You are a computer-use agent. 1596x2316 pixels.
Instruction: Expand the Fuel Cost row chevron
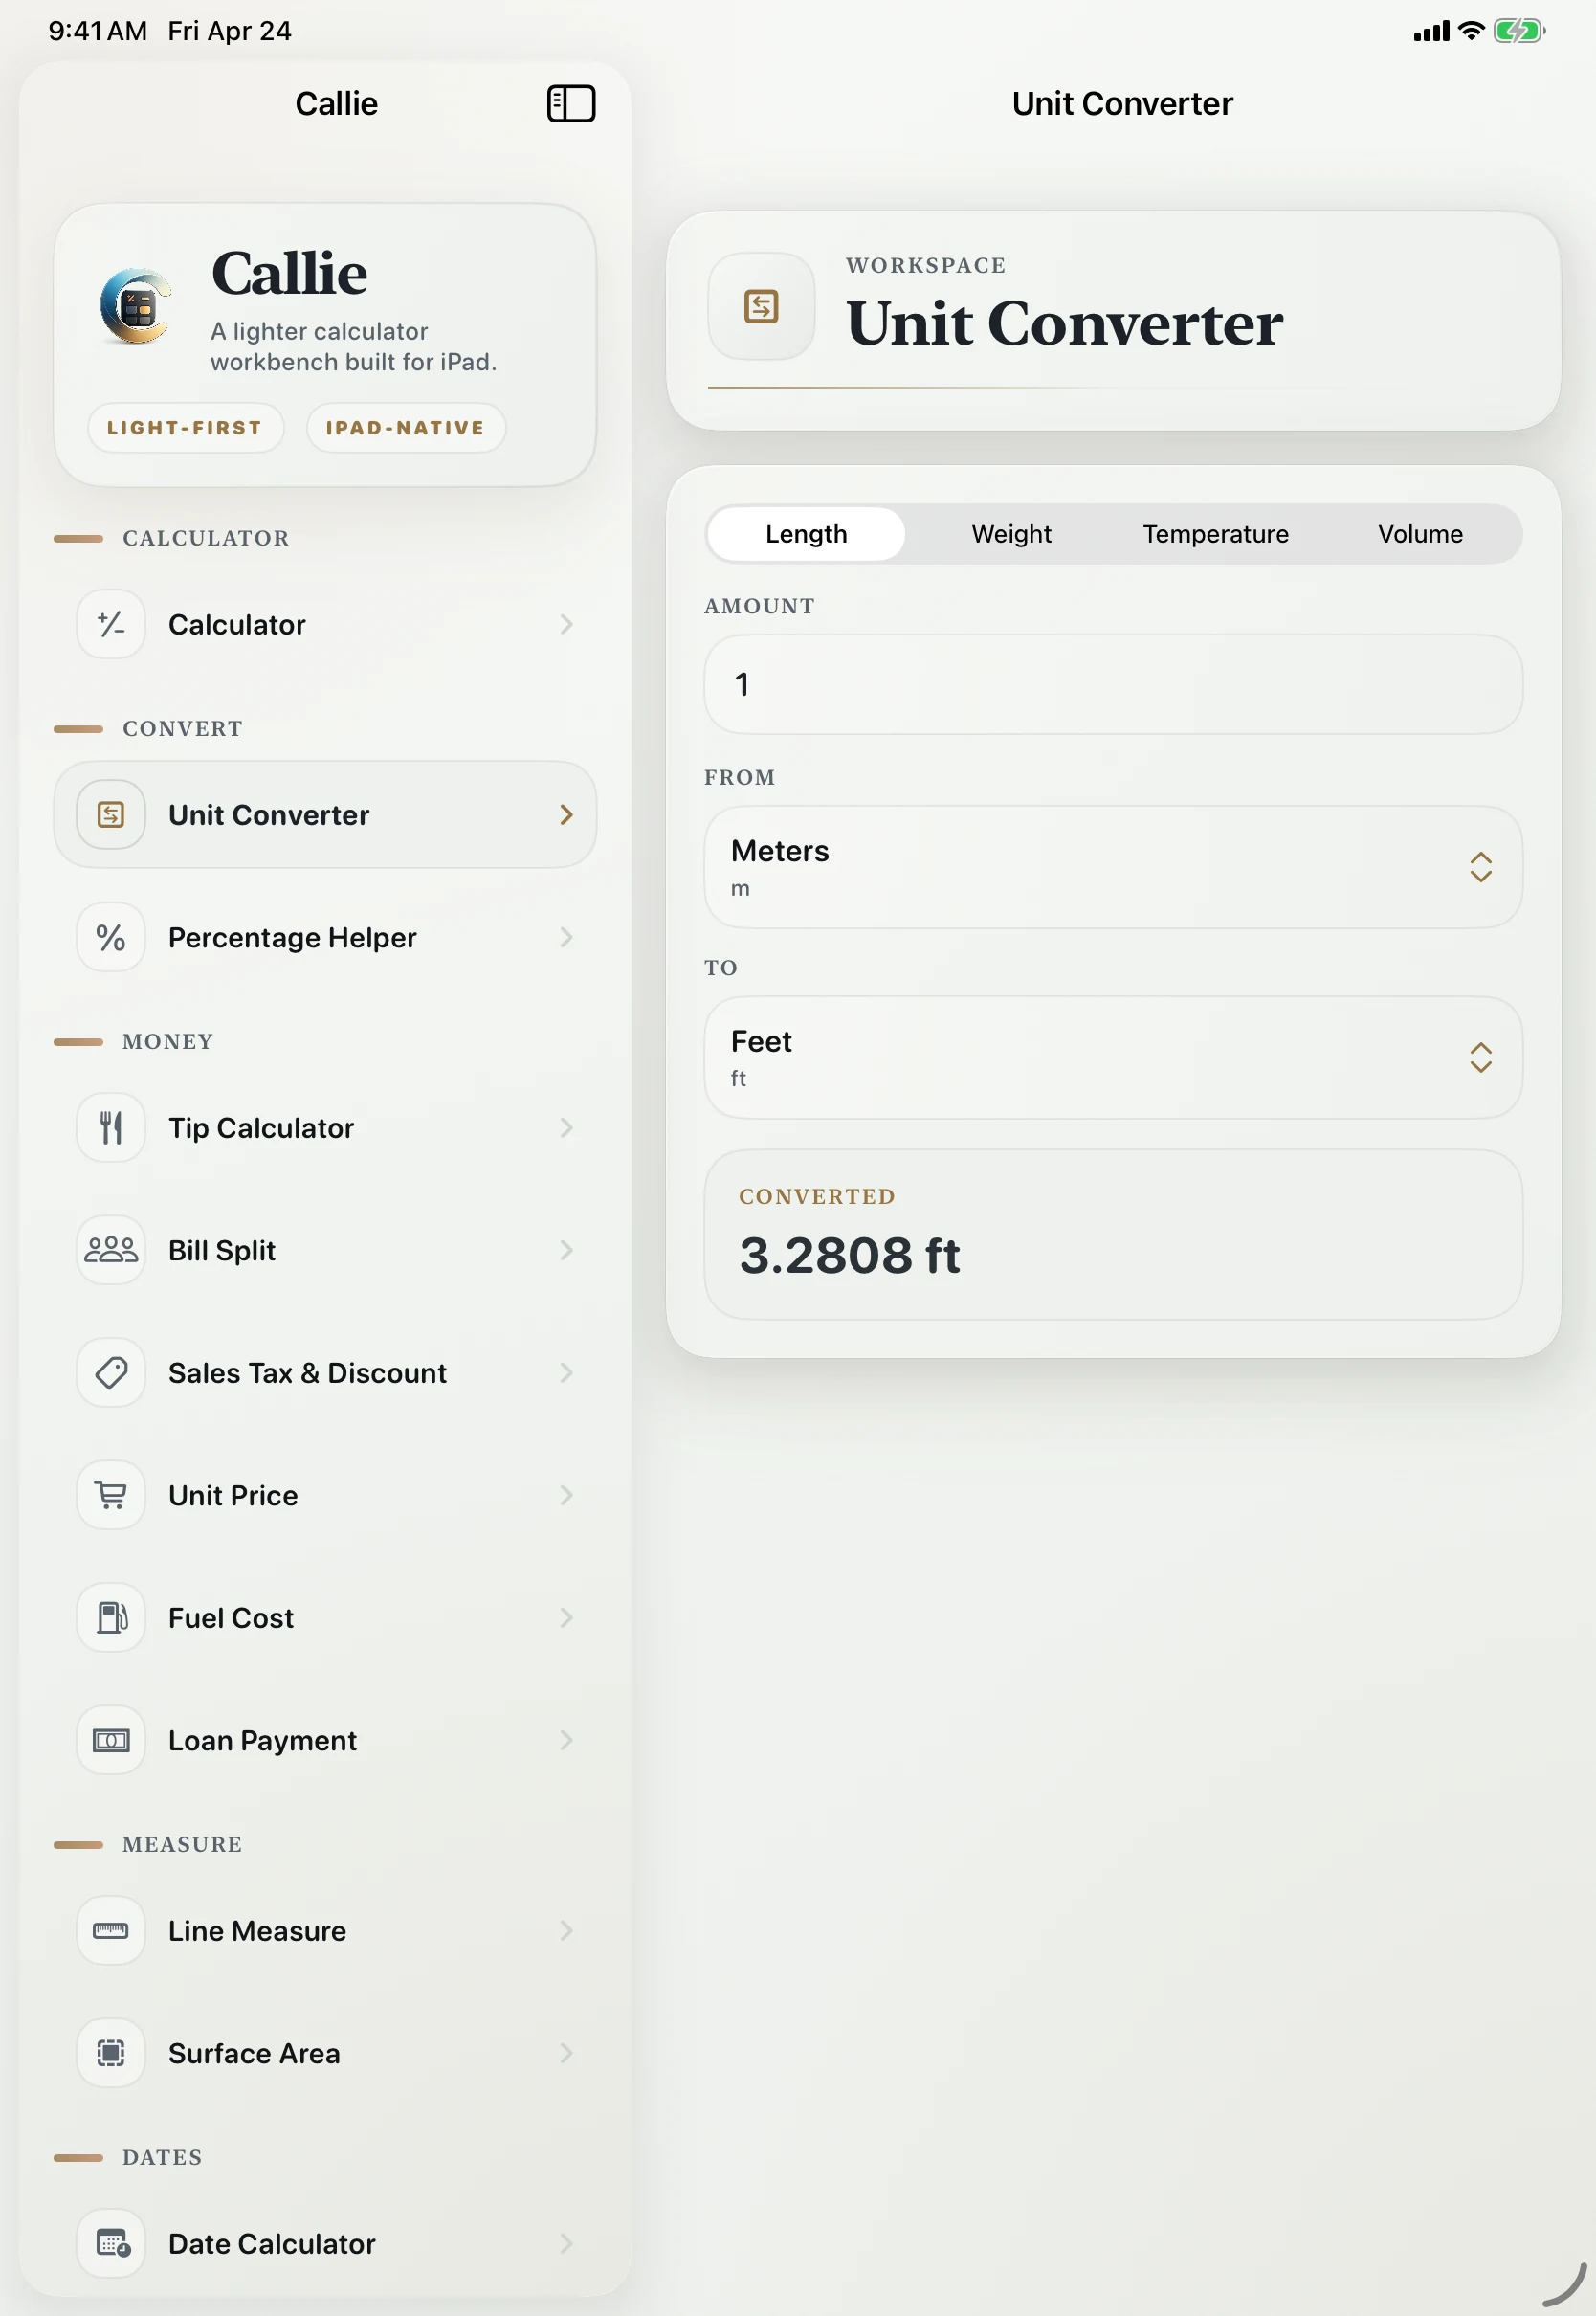click(567, 1618)
